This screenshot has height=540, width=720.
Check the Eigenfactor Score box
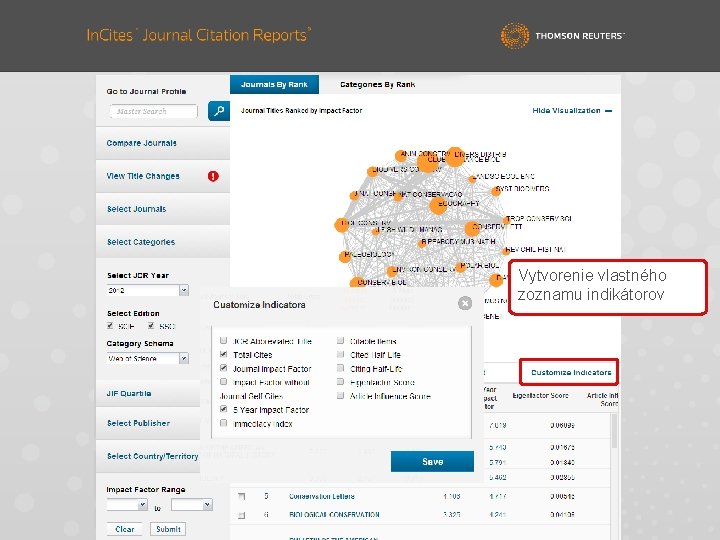340,382
